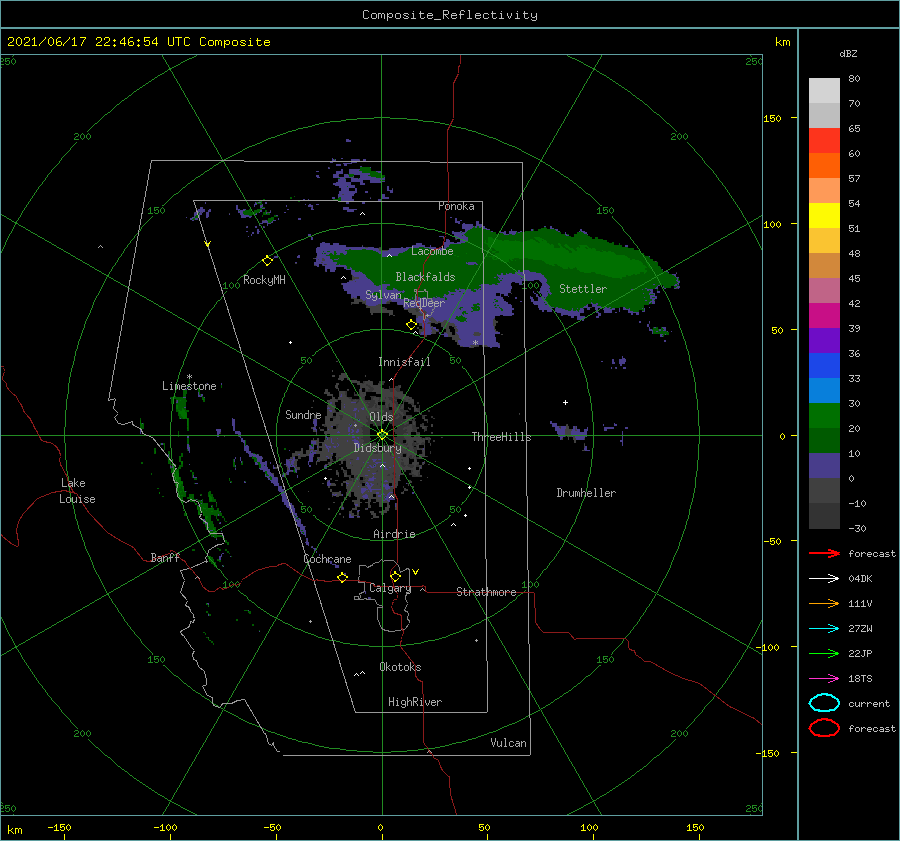
Task: Click the Cochrane town label
Action: [x=327, y=559]
